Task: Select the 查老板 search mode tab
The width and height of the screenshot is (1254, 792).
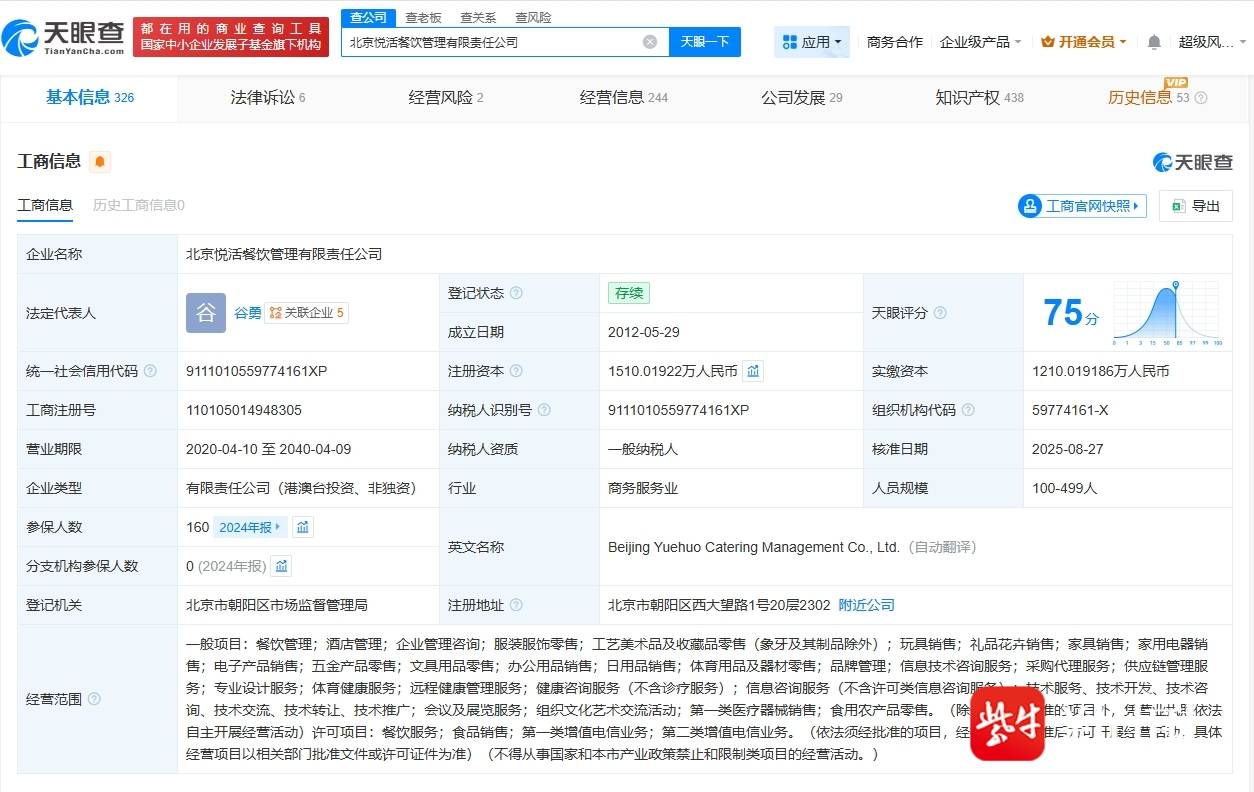Action: (x=423, y=17)
